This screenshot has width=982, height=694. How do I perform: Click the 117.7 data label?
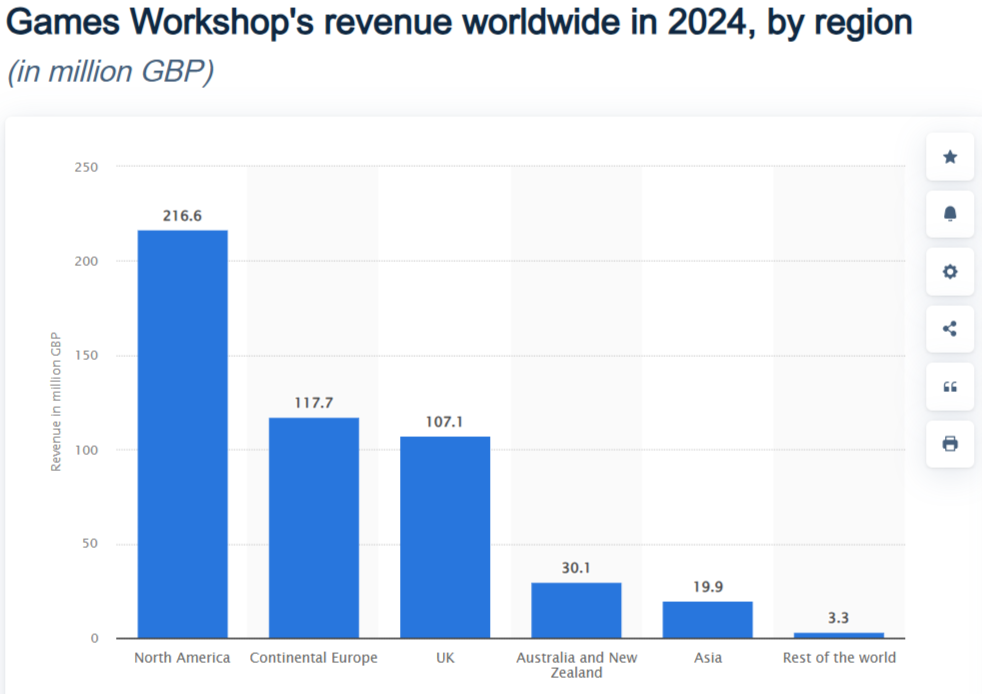(314, 402)
